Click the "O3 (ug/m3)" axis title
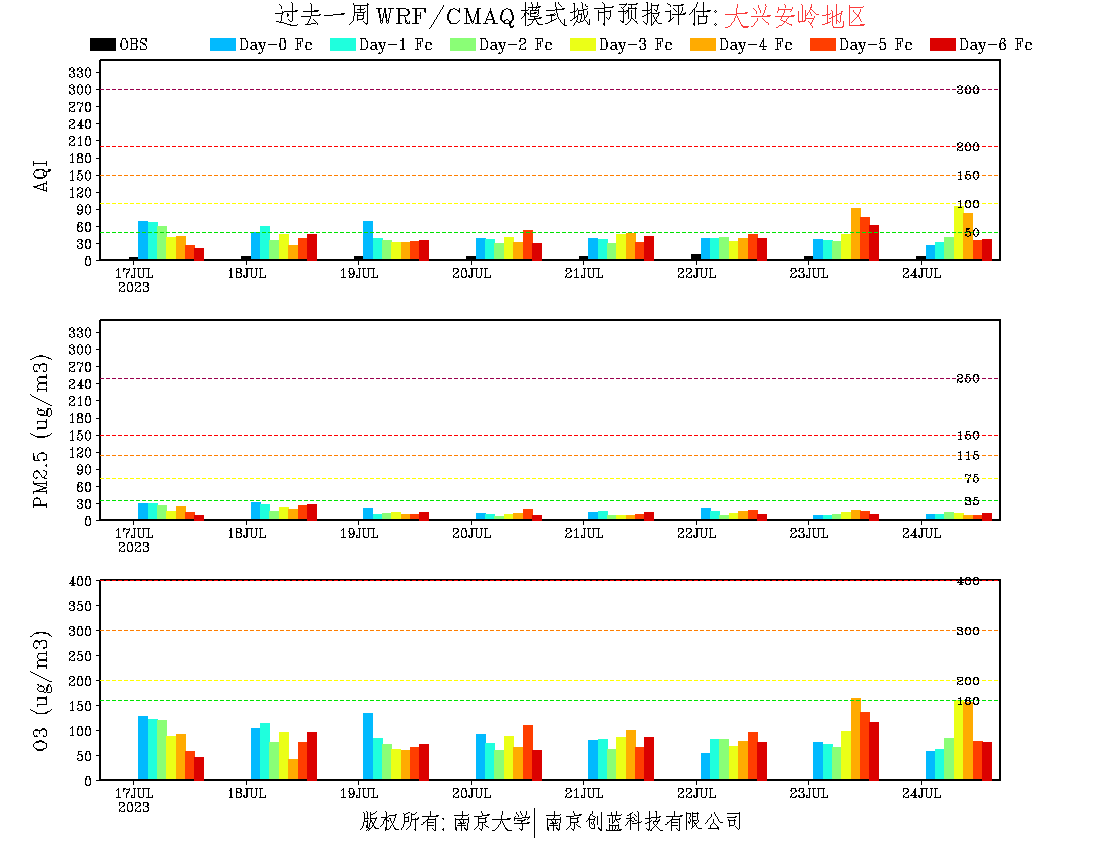This screenshot has height=850, width=1100. click(x=41, y=691)
